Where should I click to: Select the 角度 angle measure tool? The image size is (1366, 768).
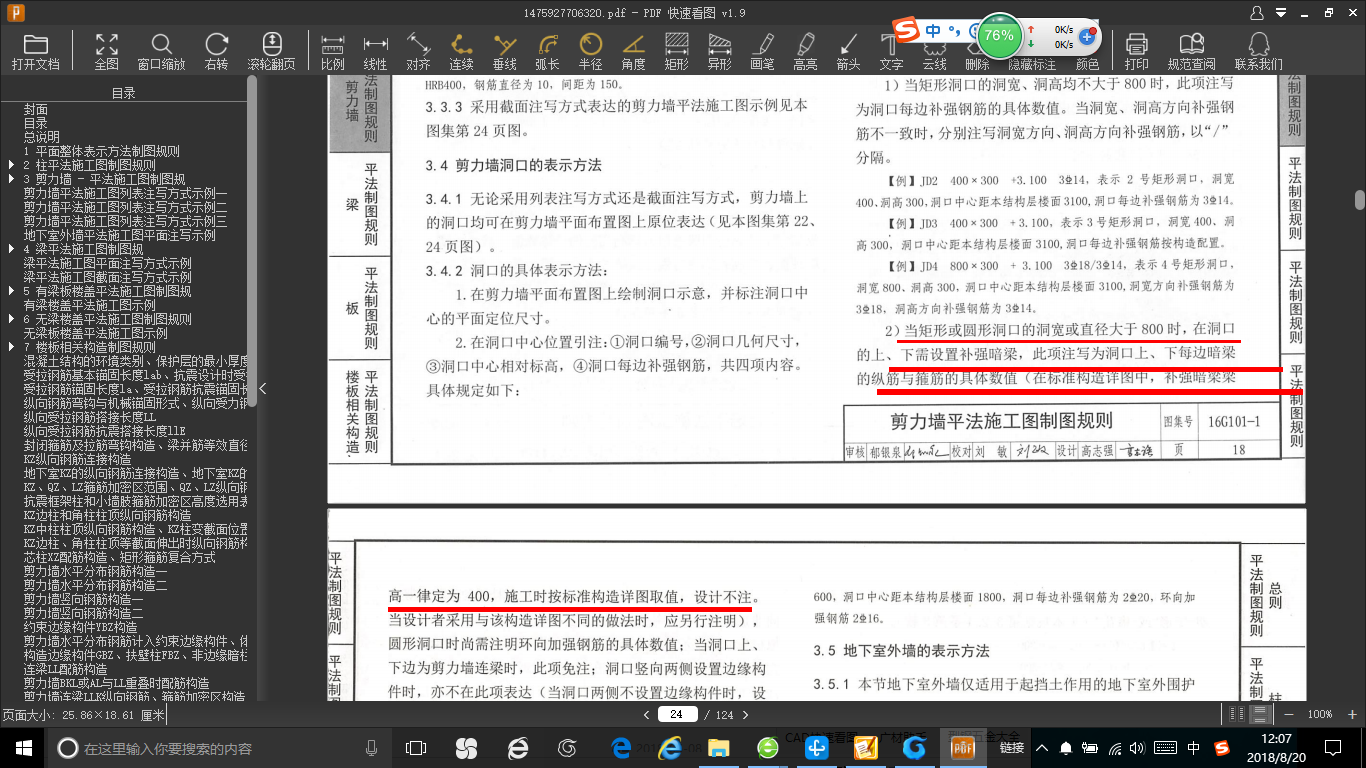click(x=633, y=51)
